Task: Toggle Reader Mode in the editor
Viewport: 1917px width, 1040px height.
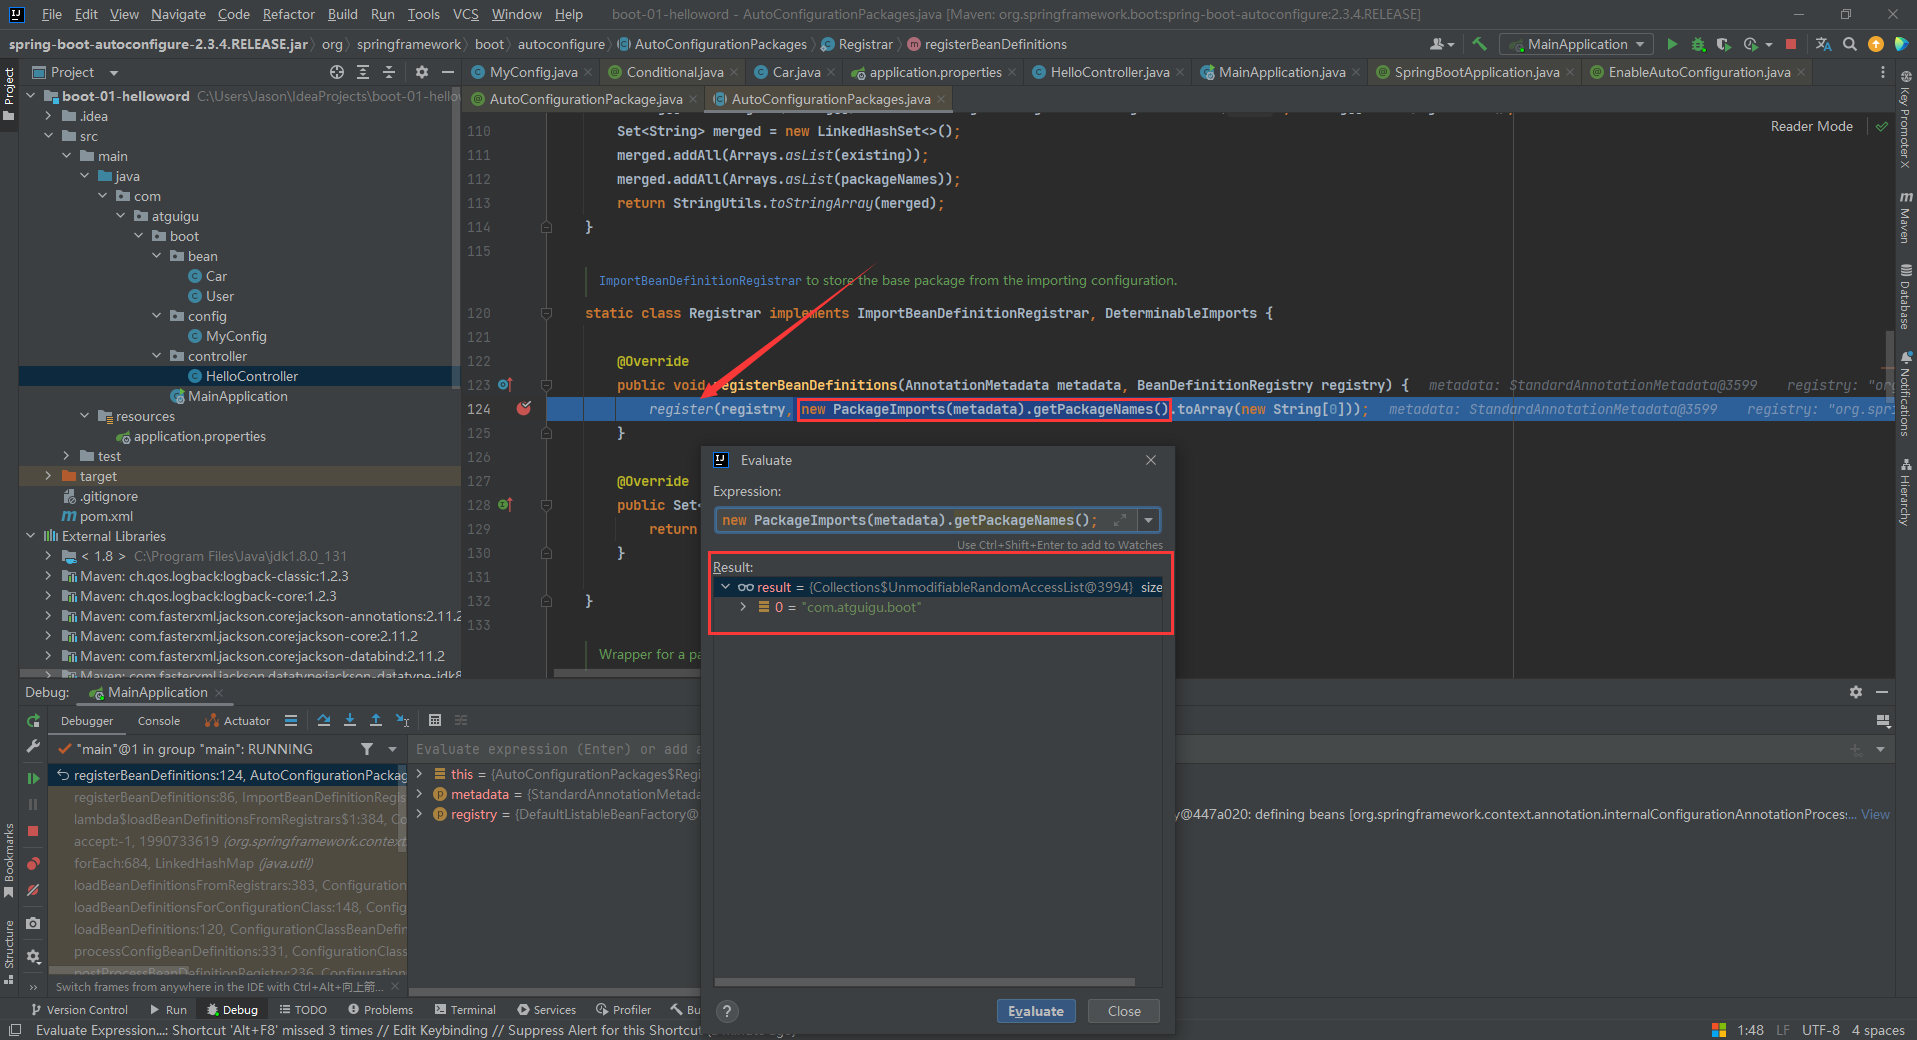Action: tap(1811, 126)
